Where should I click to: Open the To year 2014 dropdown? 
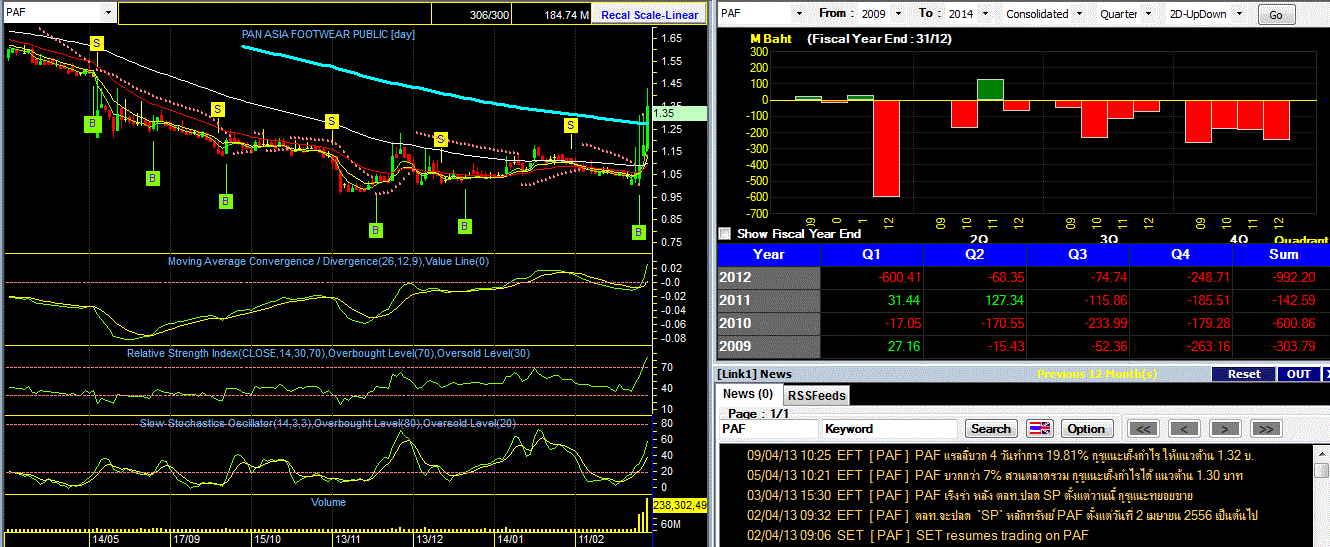coord(984,14)
